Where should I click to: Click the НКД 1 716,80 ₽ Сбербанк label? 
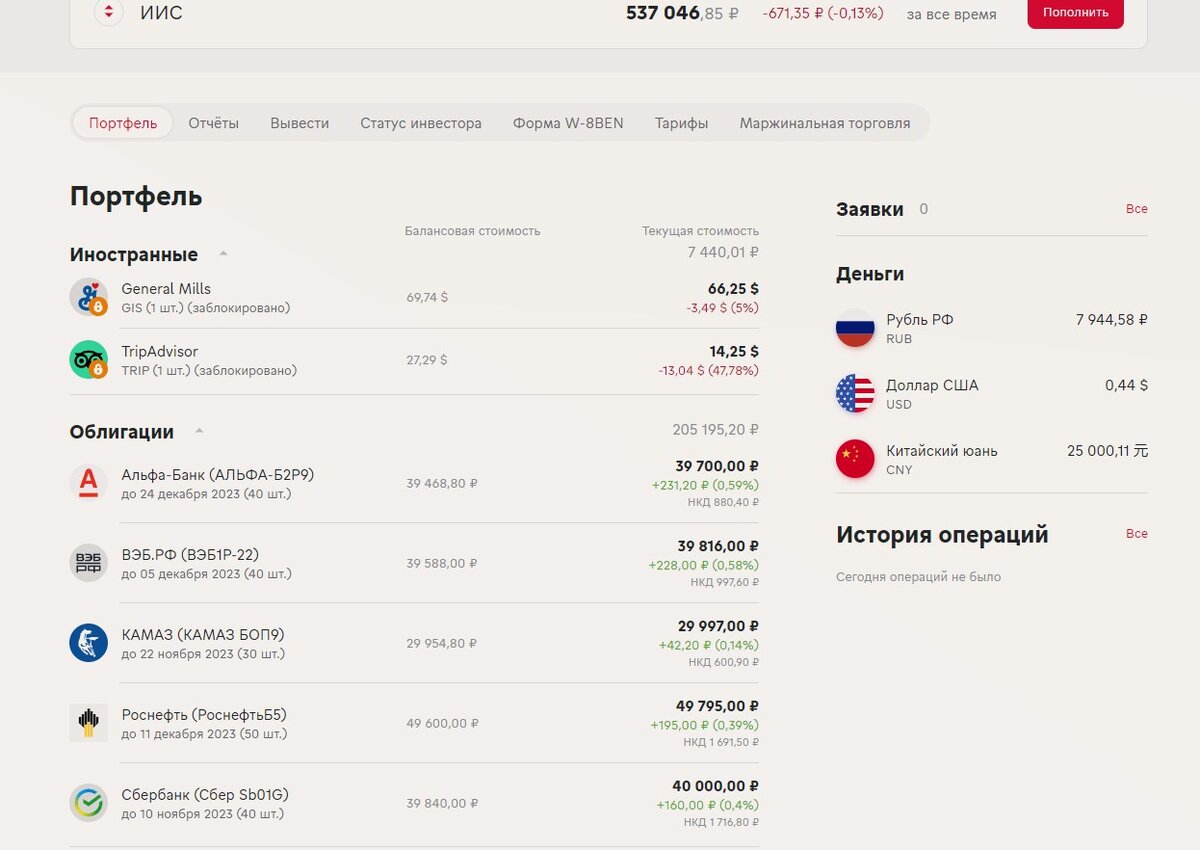tap(721, 823)
